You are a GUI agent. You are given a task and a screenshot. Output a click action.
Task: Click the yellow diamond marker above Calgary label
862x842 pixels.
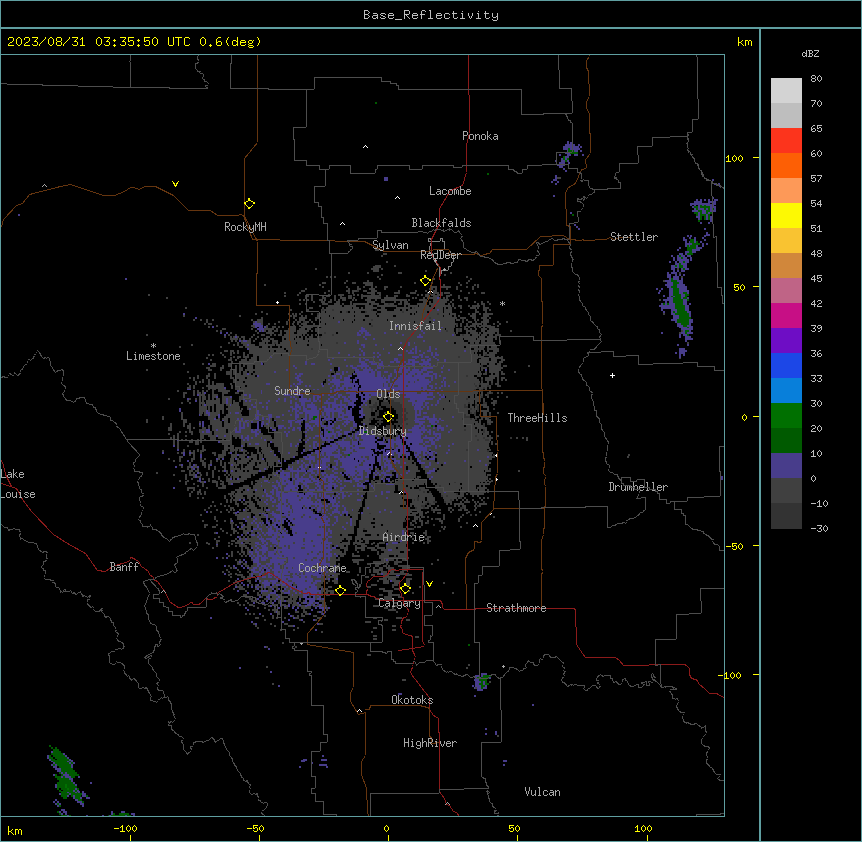(405, 589)
